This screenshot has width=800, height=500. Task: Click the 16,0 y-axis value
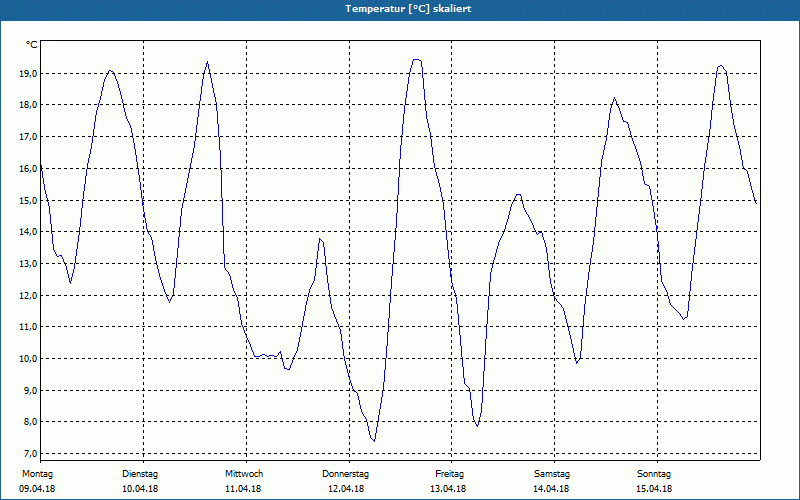tap(28, 168)
